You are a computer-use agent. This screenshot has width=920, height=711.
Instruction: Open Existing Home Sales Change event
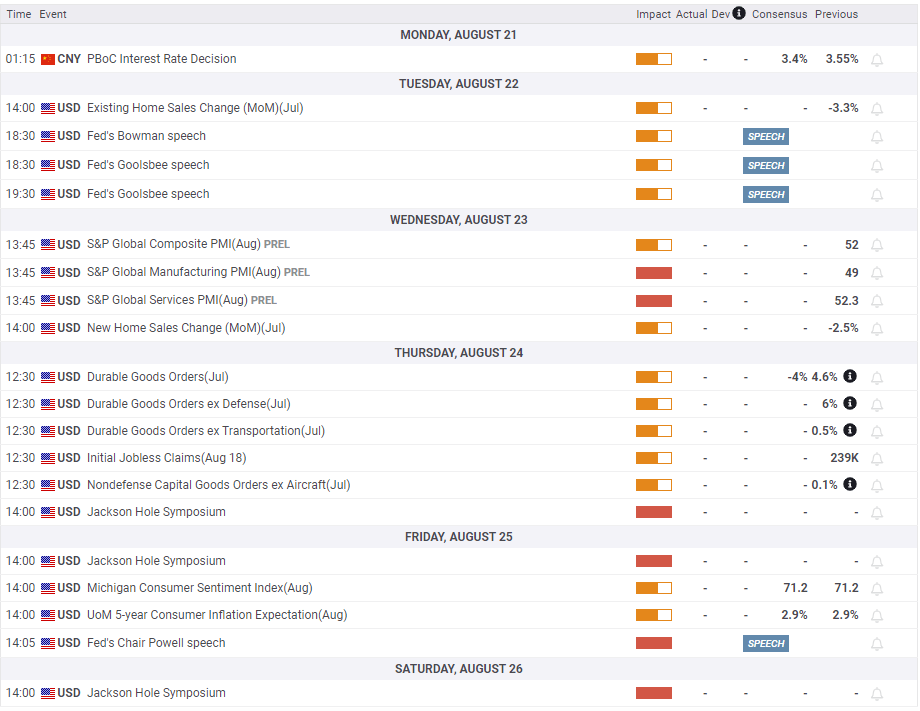point(195,108)
